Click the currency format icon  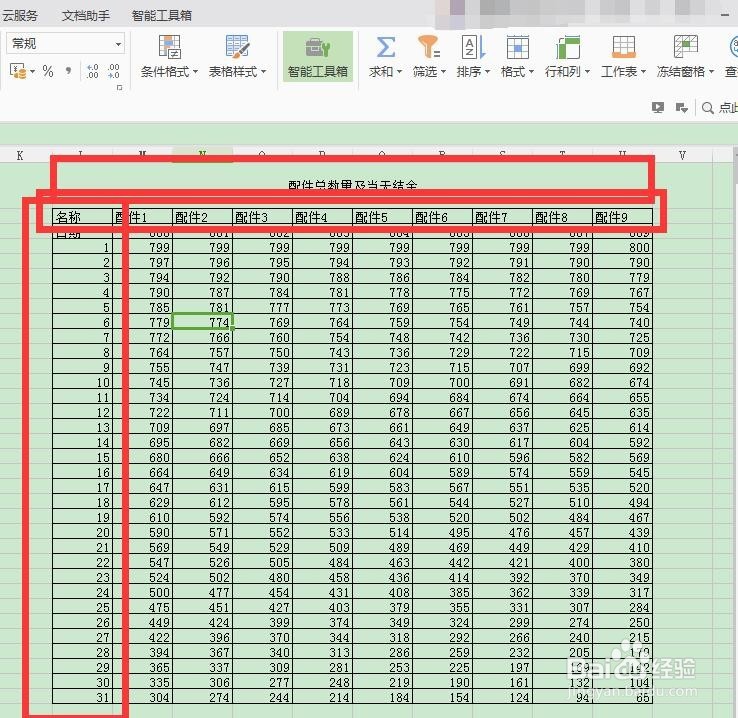click(18, 72)
